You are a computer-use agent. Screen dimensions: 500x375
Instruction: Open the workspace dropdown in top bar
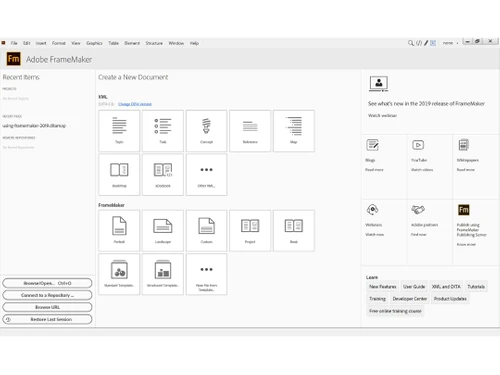click(451, 43)
